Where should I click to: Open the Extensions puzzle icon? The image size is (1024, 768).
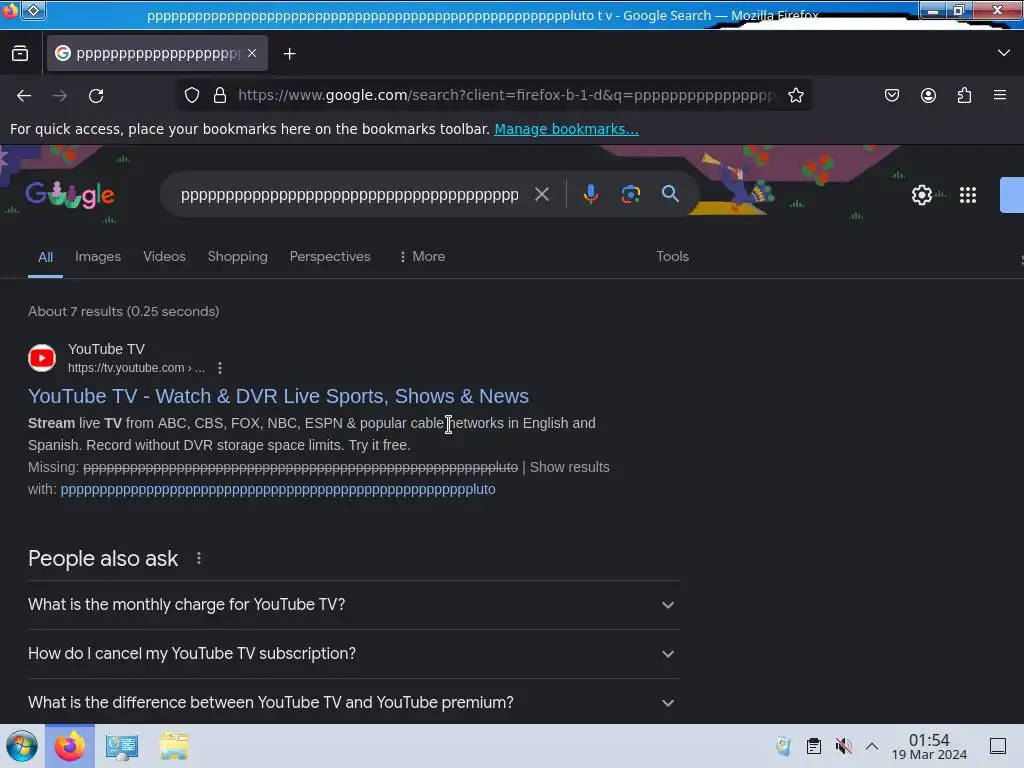tap(964, 95)
